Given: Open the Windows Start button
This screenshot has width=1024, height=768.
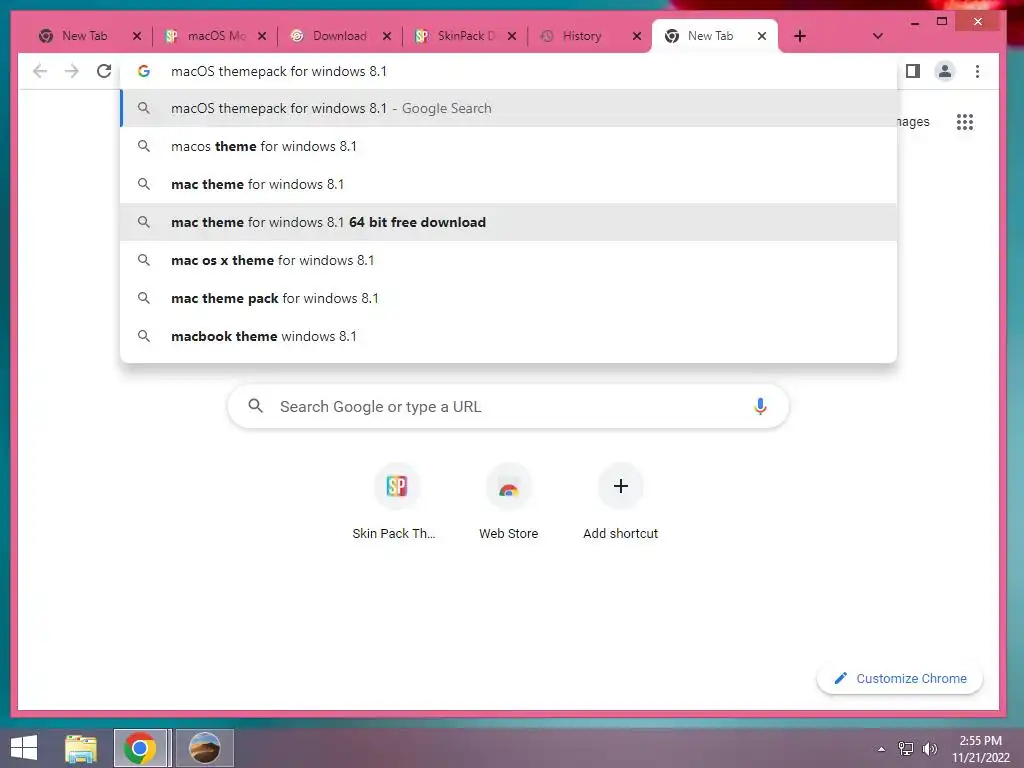Looking at the screenshot, I should [24, 748].
